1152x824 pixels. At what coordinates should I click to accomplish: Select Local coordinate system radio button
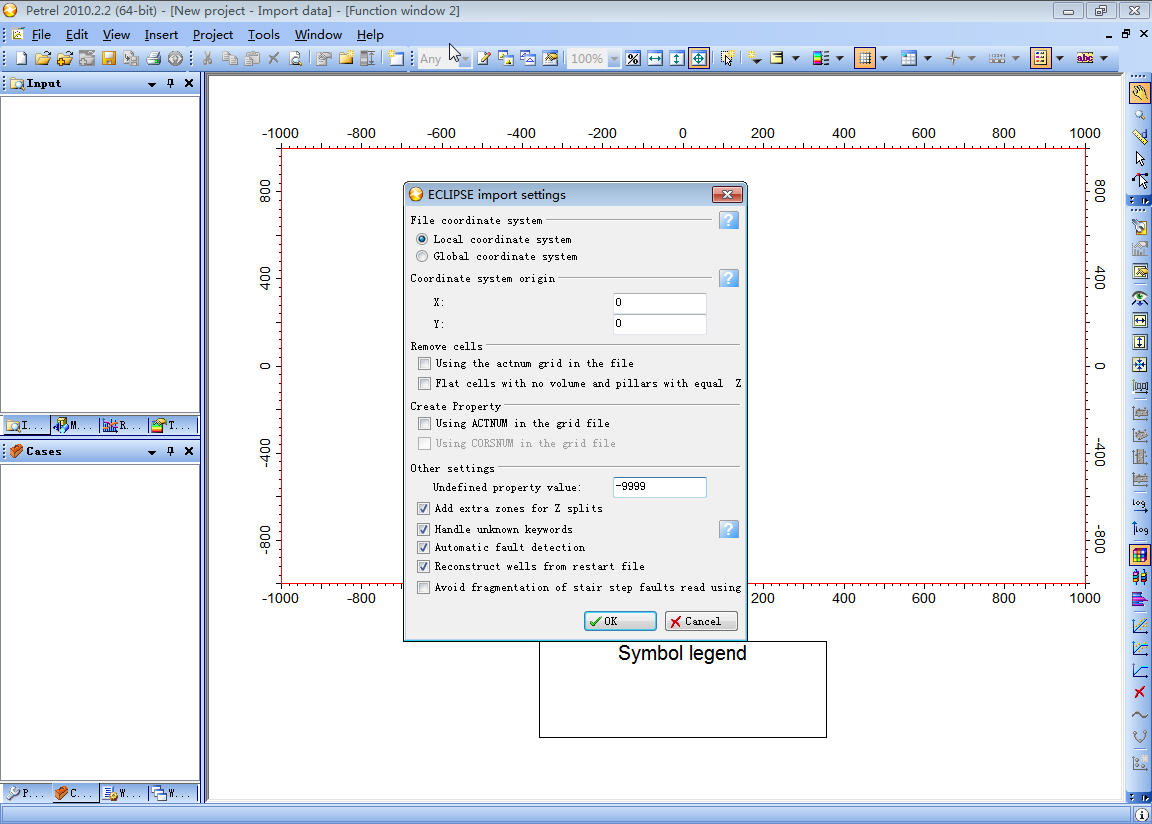[422, 239]
